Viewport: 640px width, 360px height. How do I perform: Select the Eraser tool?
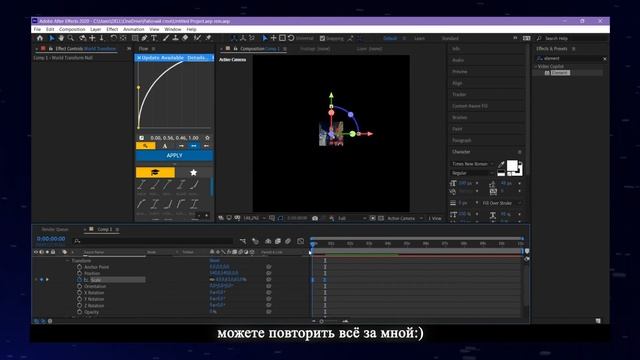[185, 38]
